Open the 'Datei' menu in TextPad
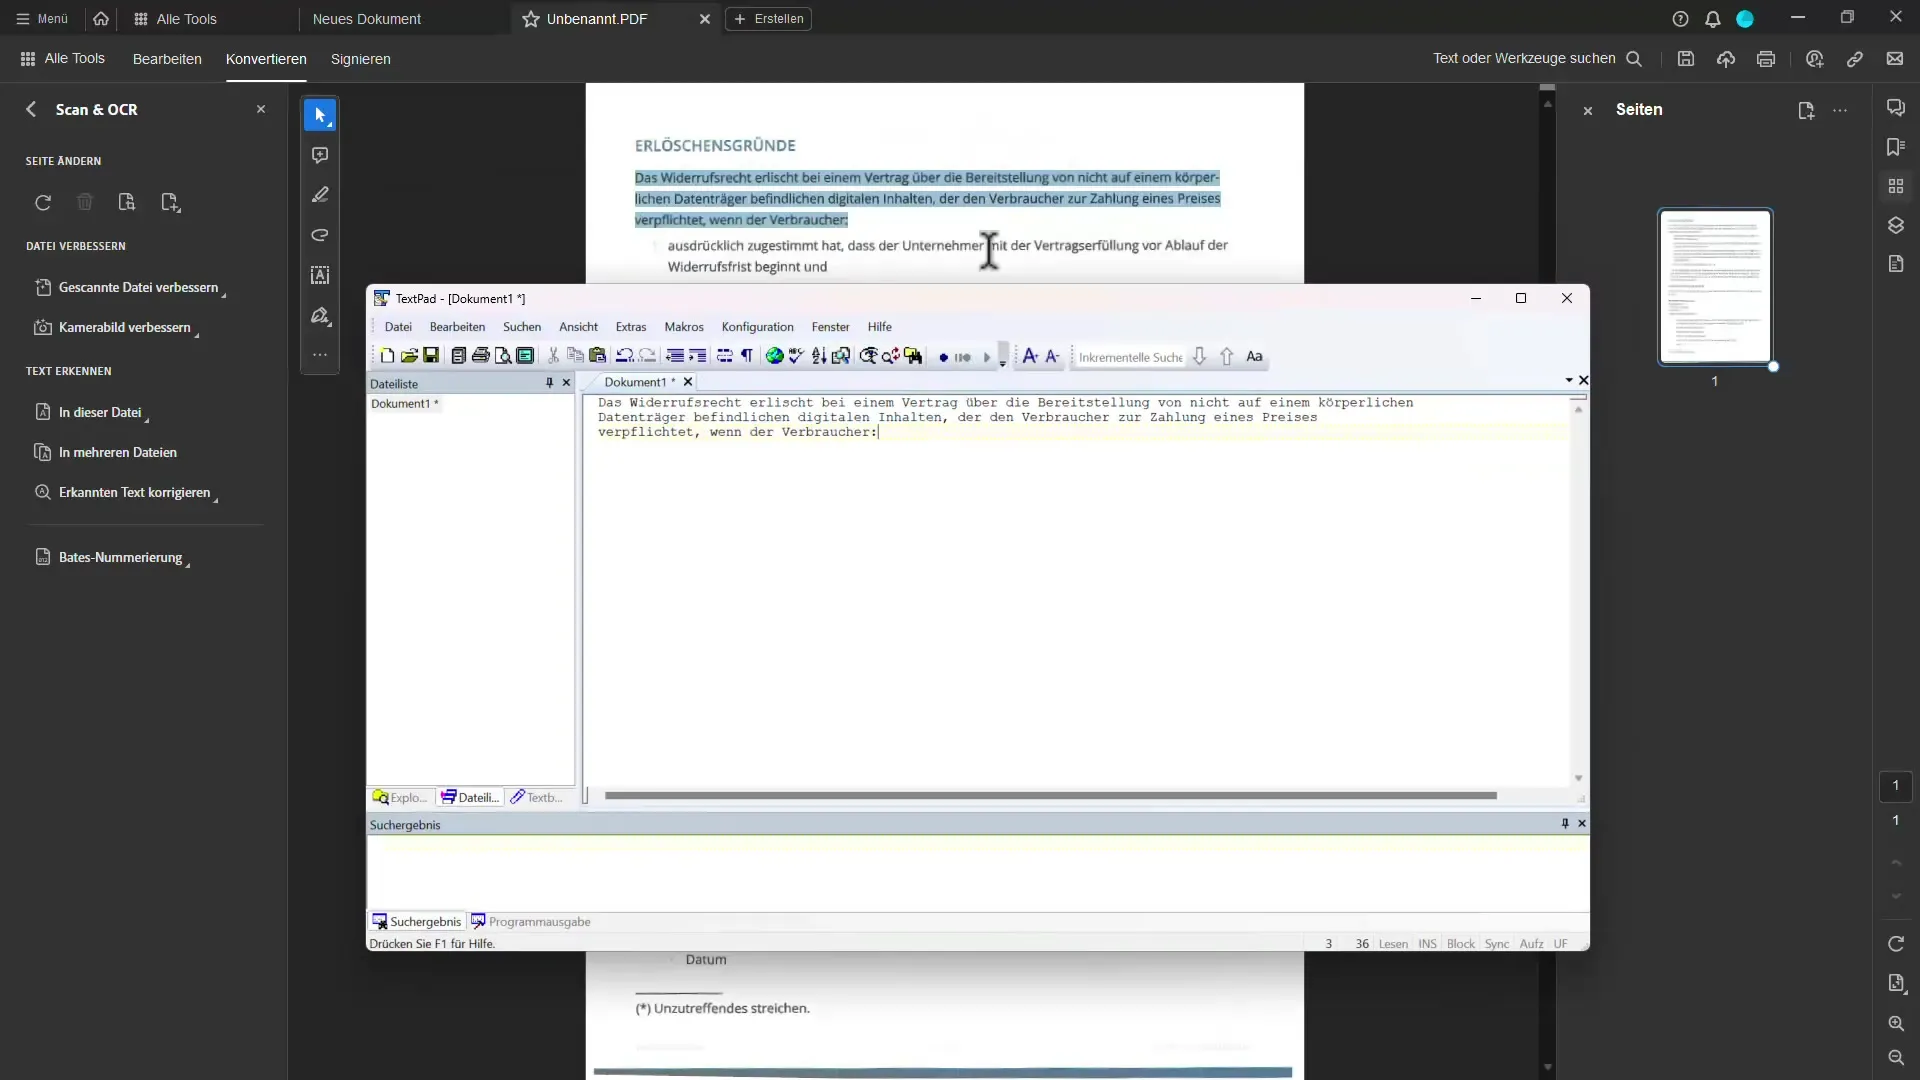This screenshot has height=1080, width=1920. 398,326
